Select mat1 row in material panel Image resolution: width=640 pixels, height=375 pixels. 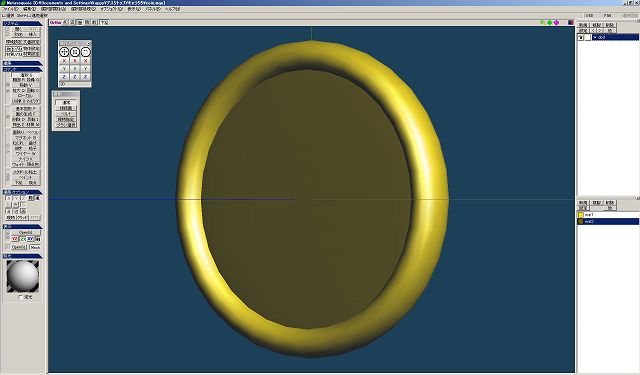(608, 215)
